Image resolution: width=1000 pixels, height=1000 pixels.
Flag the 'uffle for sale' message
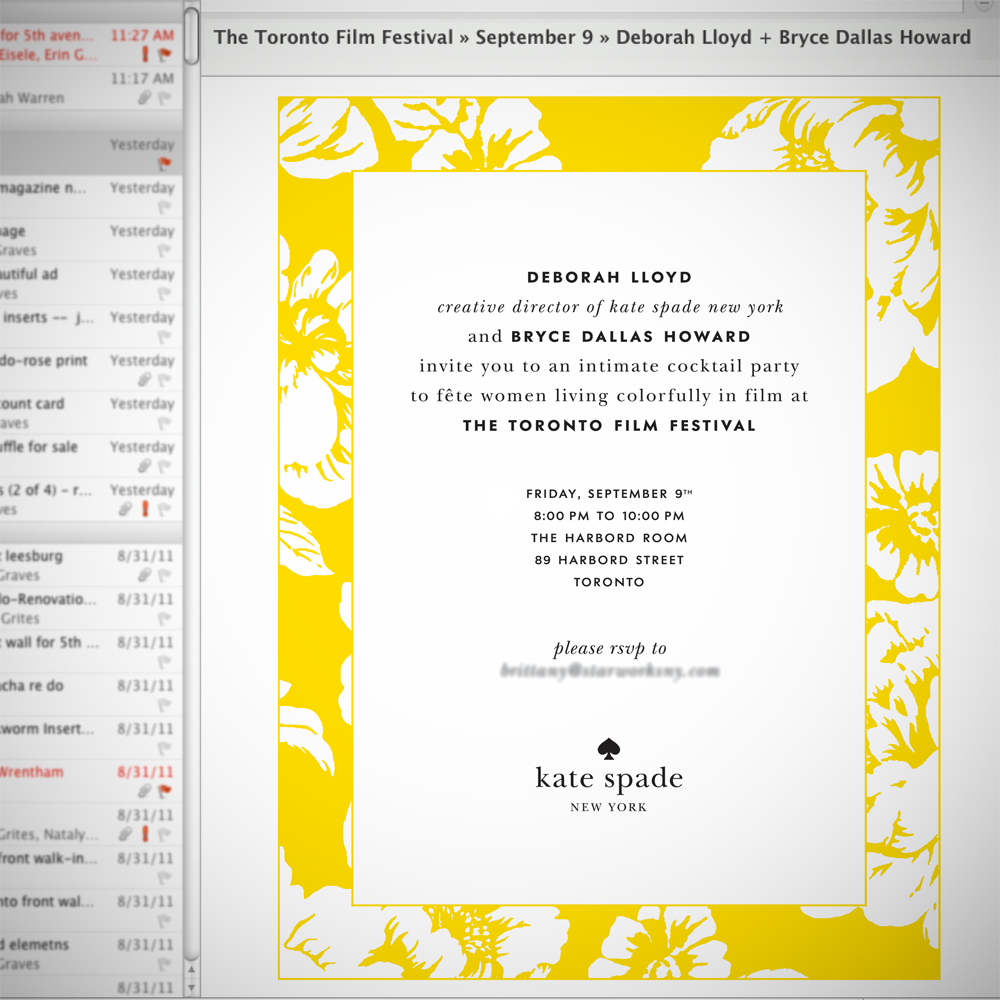[165, 466]
